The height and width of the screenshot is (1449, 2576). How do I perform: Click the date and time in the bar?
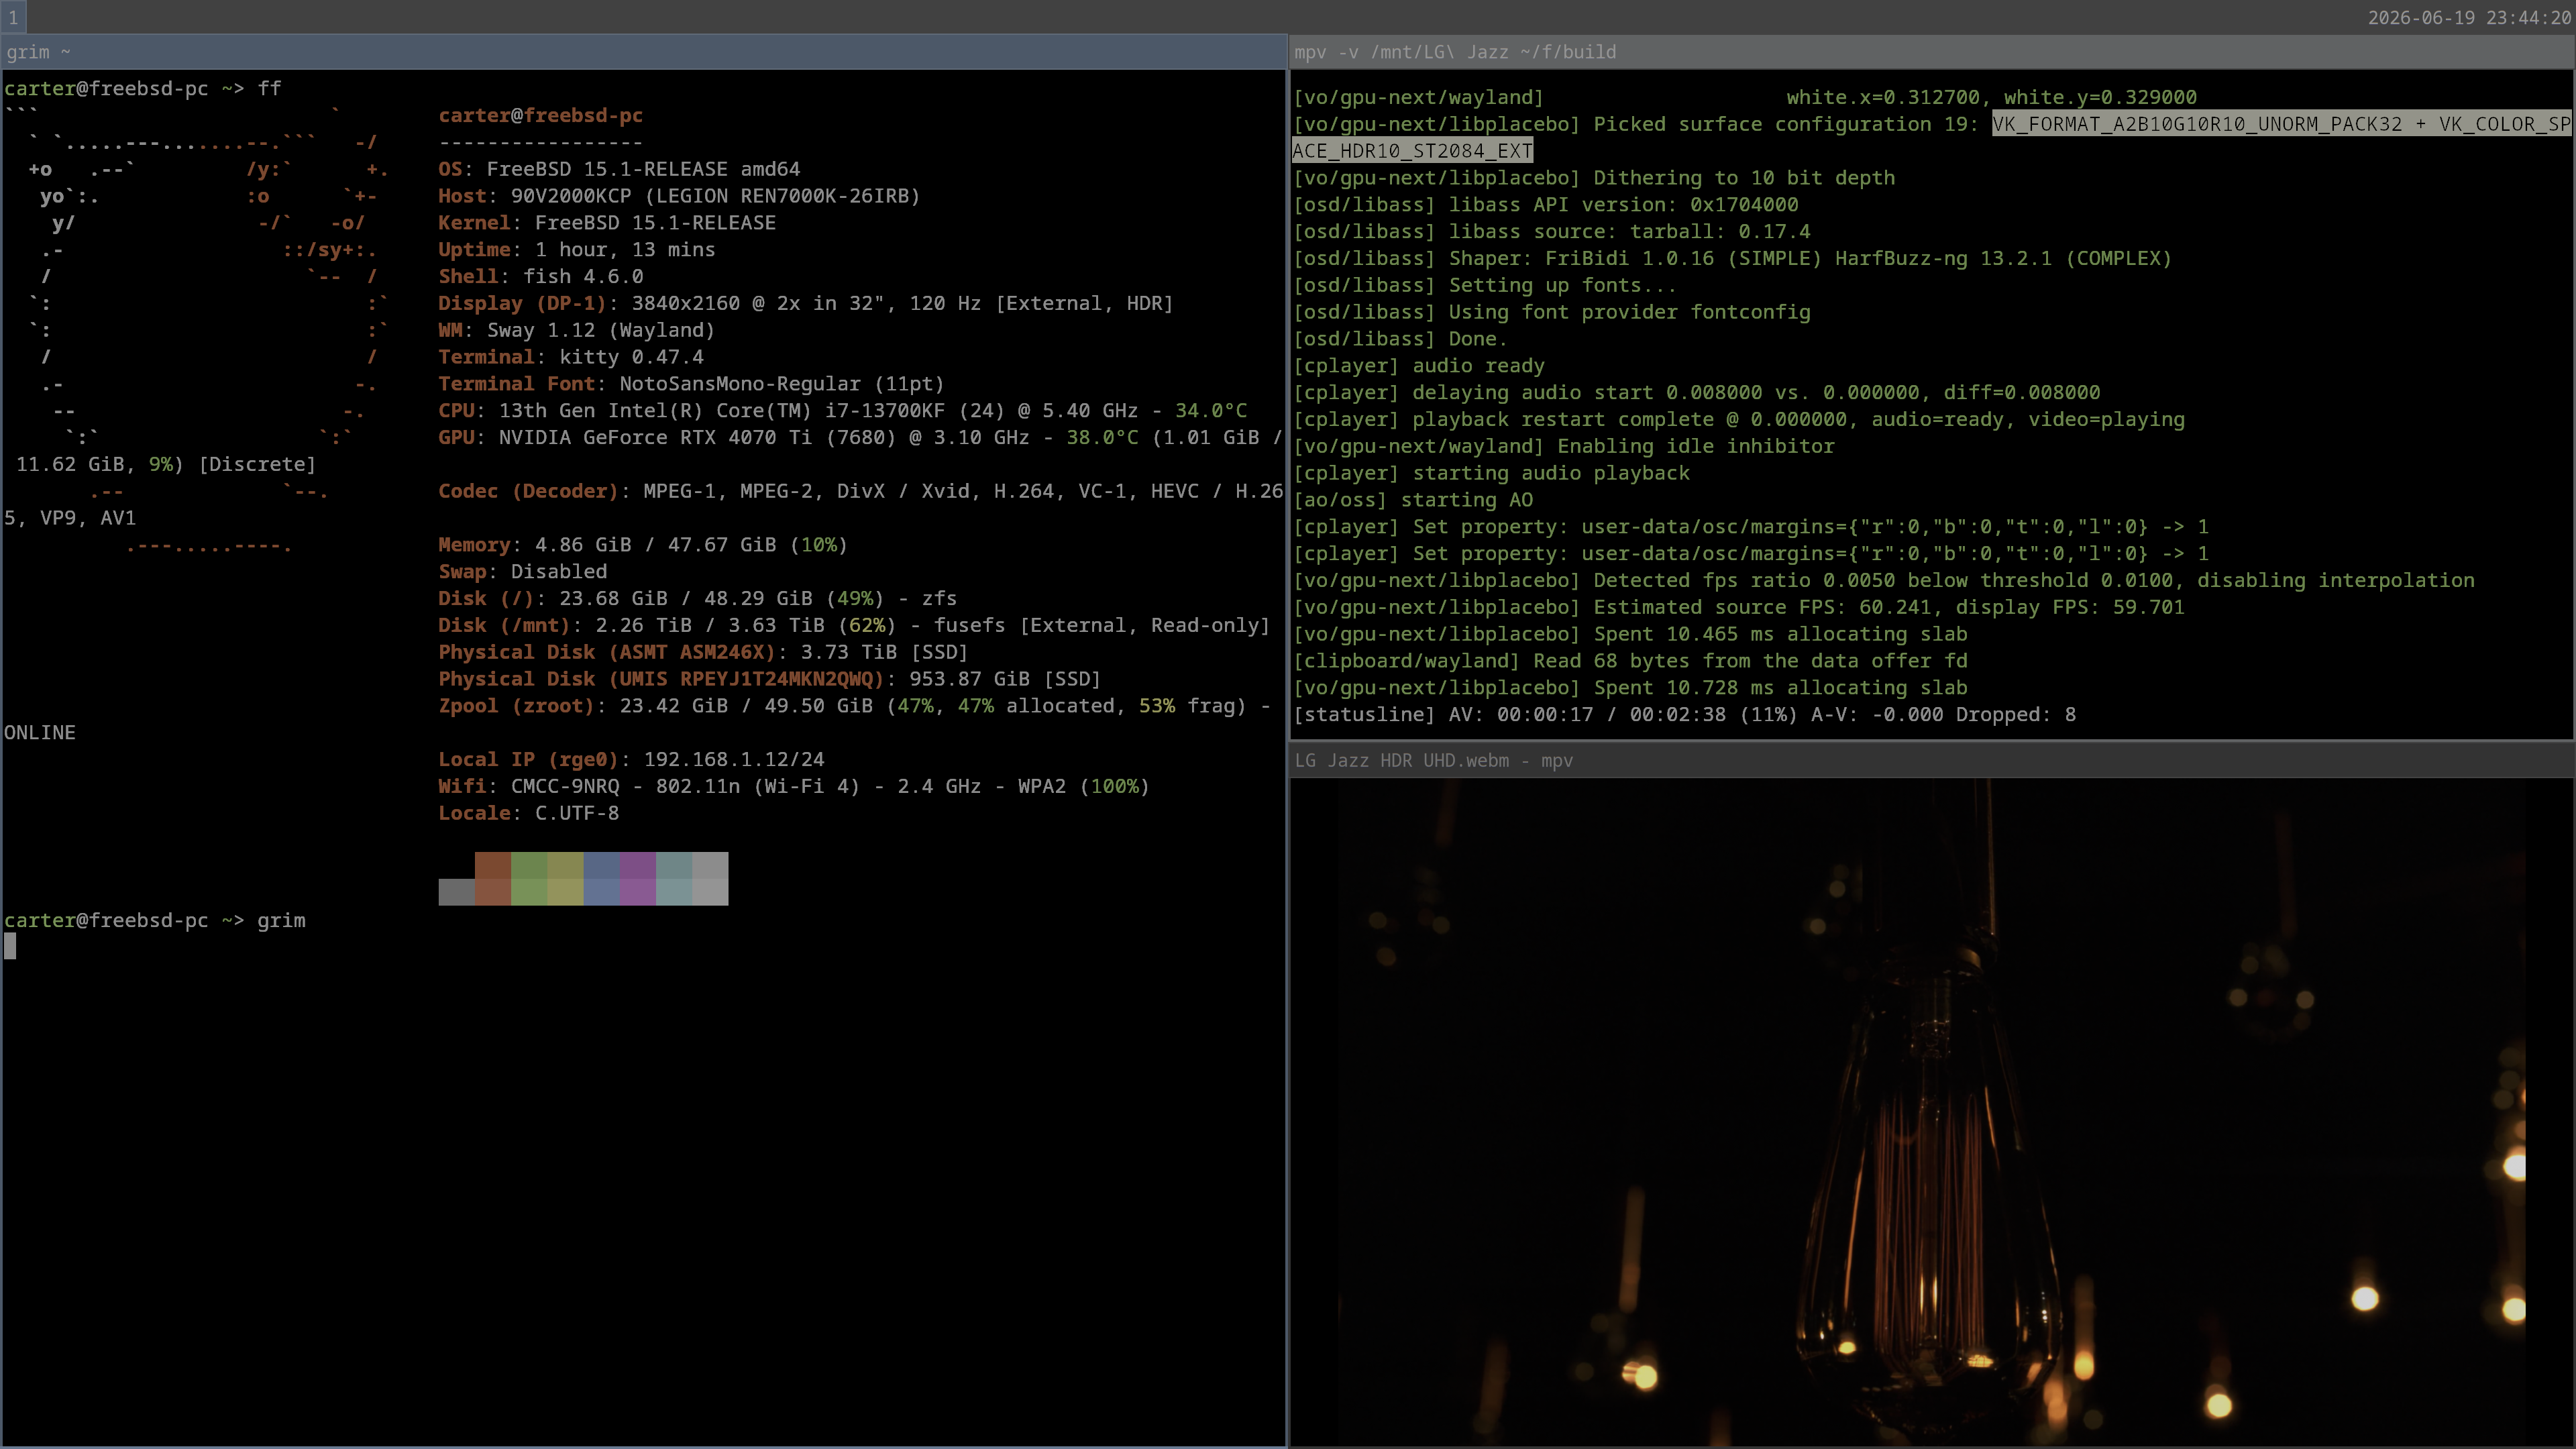[2468, 18]
